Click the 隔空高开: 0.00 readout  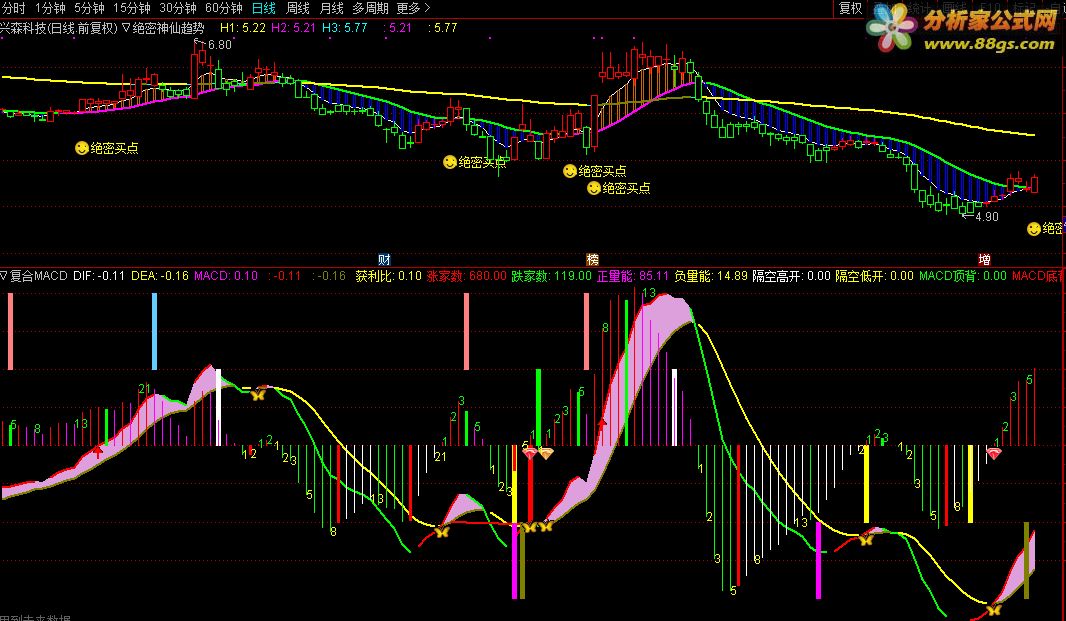[x=791, y=275]
